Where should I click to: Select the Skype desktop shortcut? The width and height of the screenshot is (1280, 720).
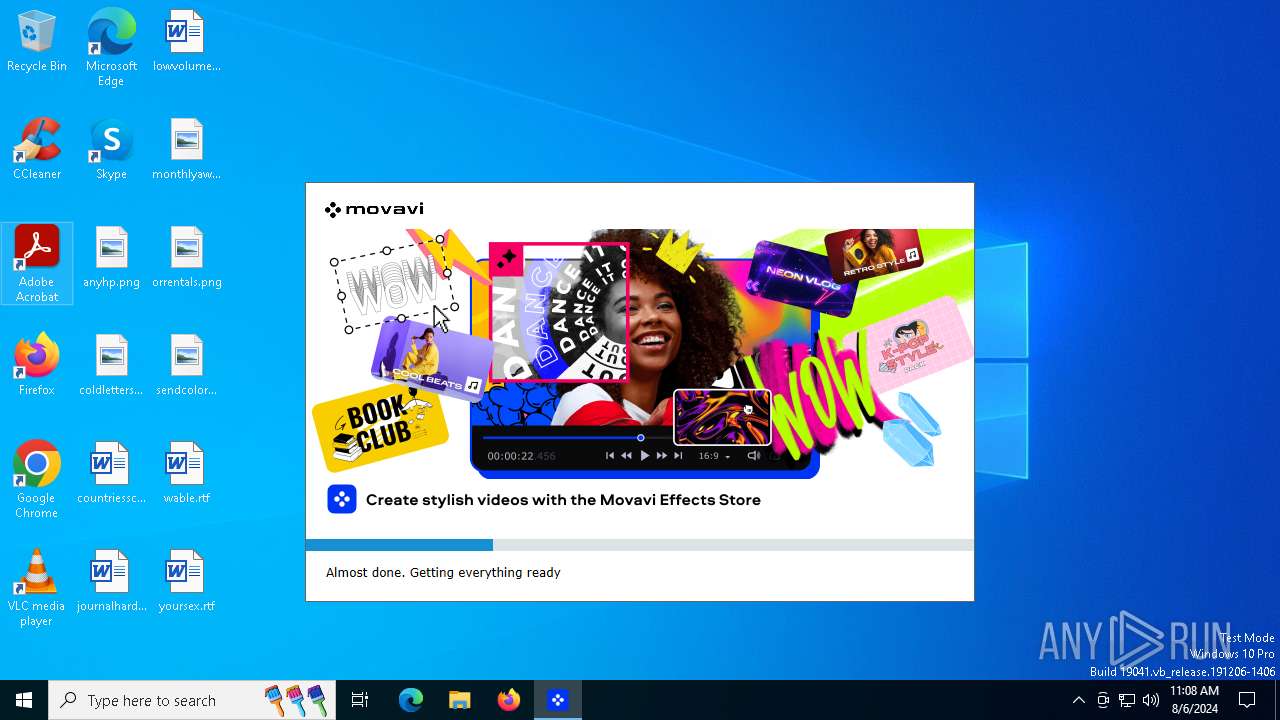pos(111,150)
